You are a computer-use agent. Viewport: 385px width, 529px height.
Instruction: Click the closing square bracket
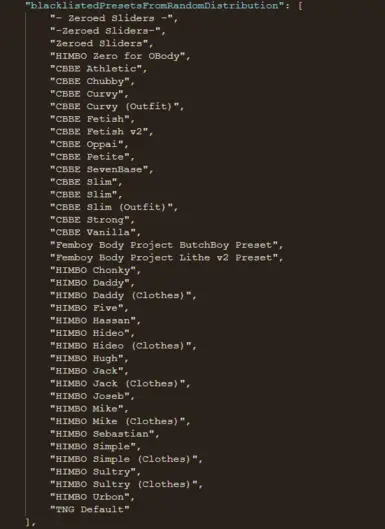tap(28, 522)
